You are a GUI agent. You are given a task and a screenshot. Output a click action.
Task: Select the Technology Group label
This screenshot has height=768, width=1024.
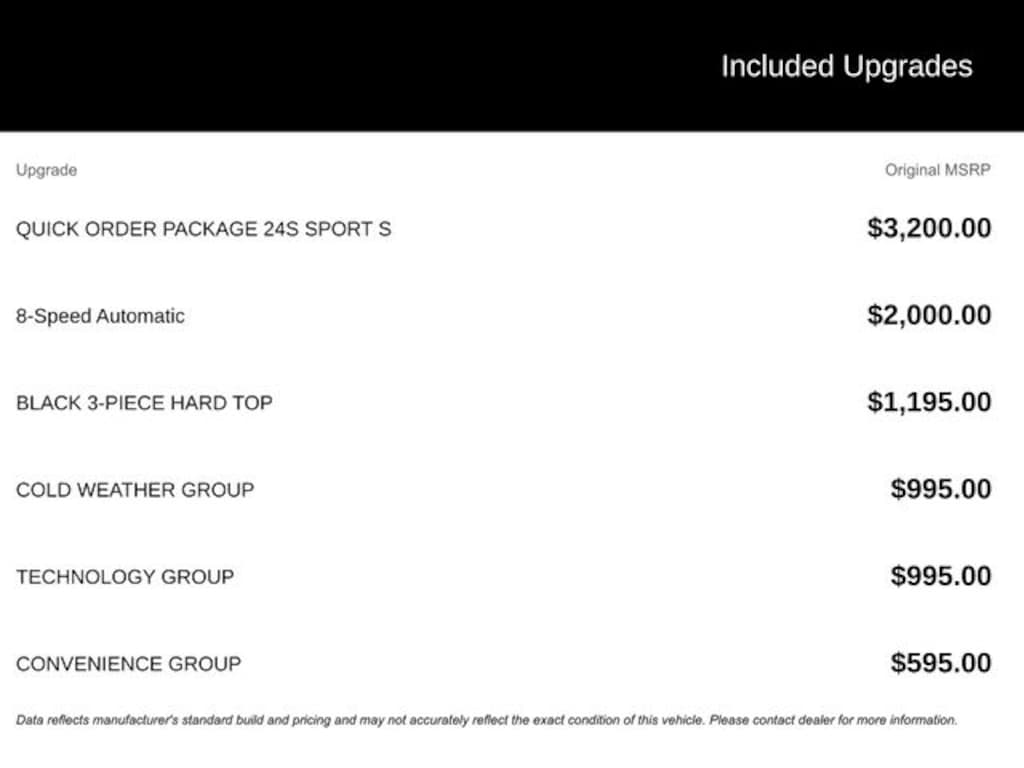pos(125,577)
